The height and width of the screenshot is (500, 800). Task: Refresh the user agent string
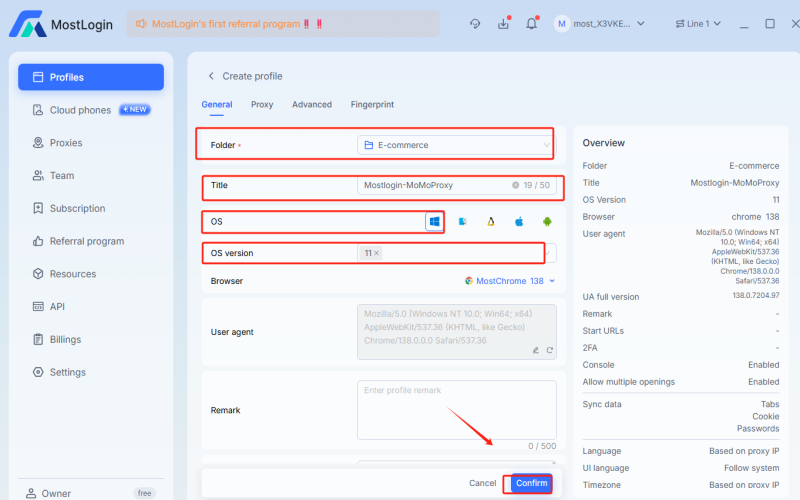pos(549,350)
